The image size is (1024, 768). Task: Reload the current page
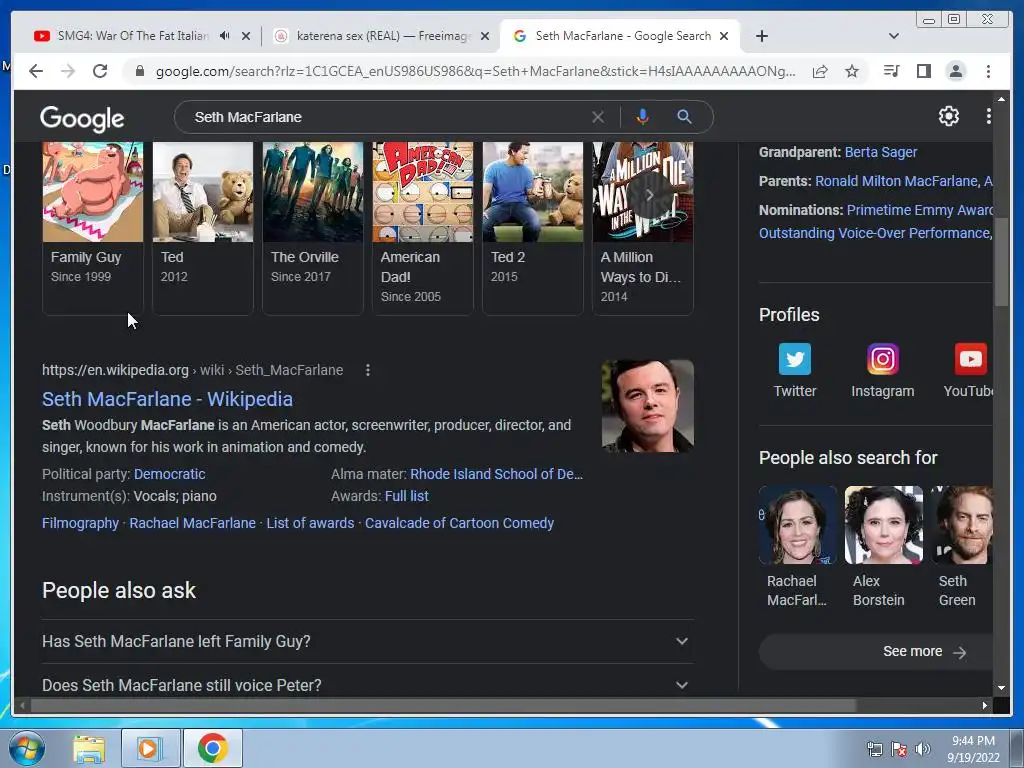[100, 71]
